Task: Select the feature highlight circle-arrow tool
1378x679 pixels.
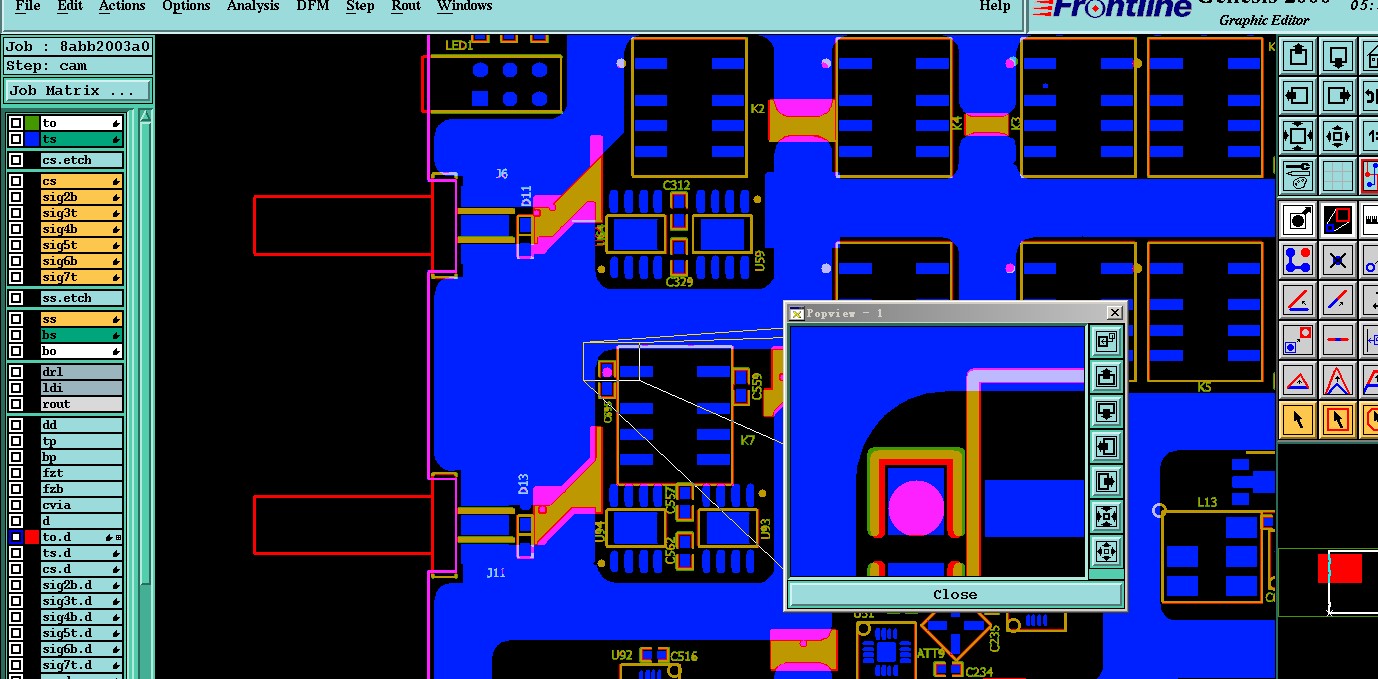Action: pos(1298,219)
